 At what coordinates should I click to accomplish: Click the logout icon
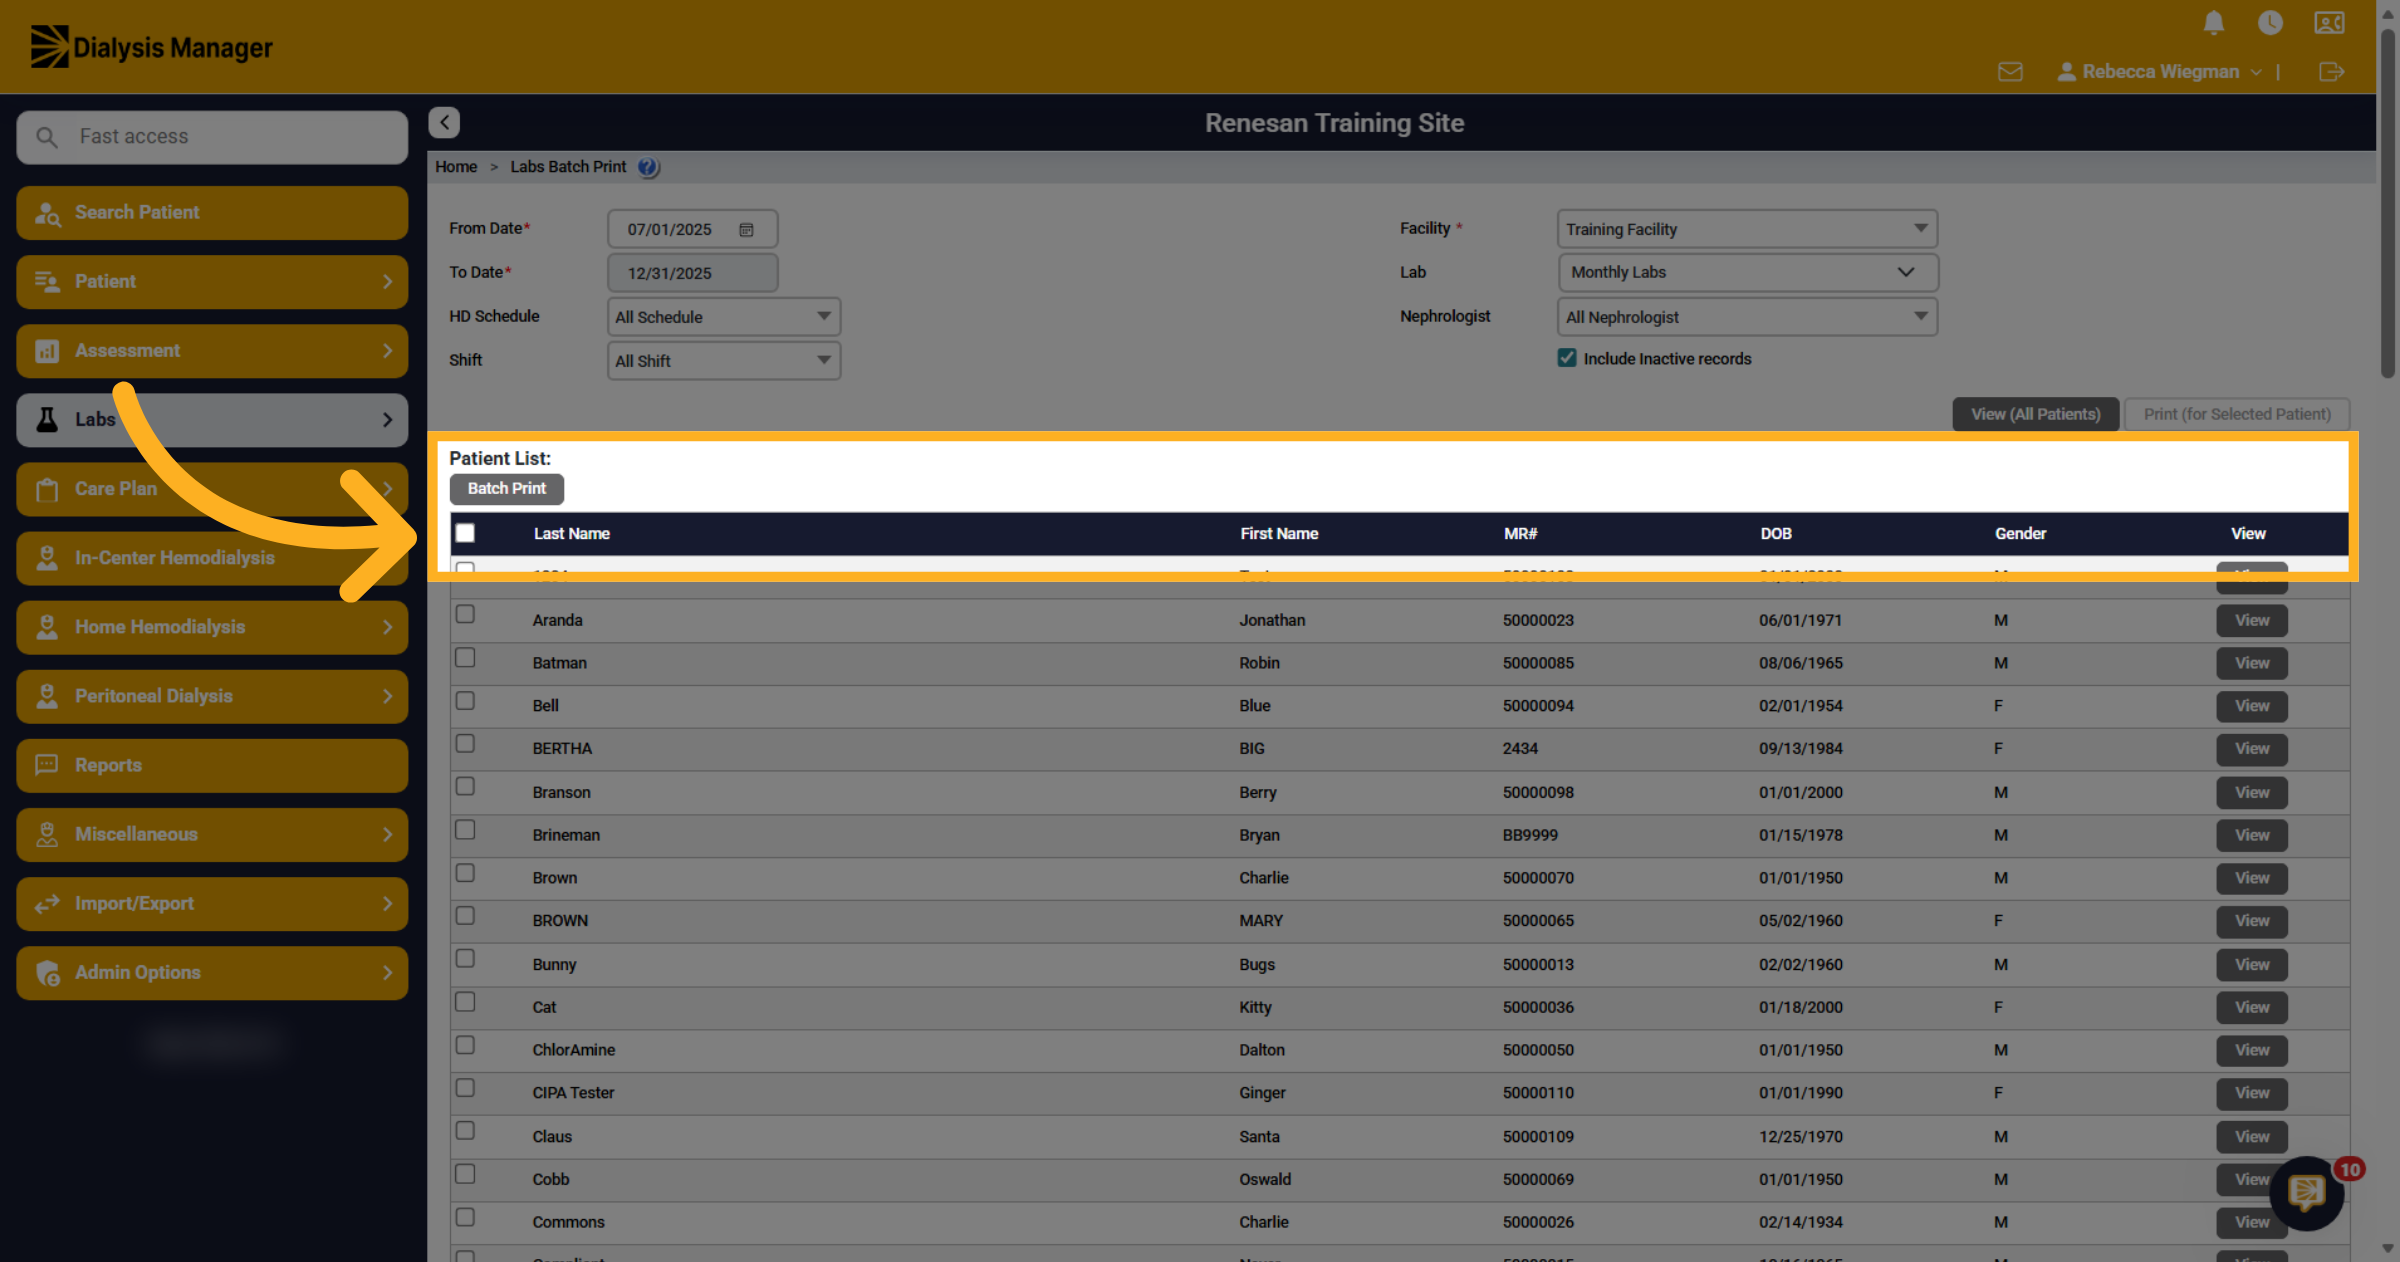2331,72
